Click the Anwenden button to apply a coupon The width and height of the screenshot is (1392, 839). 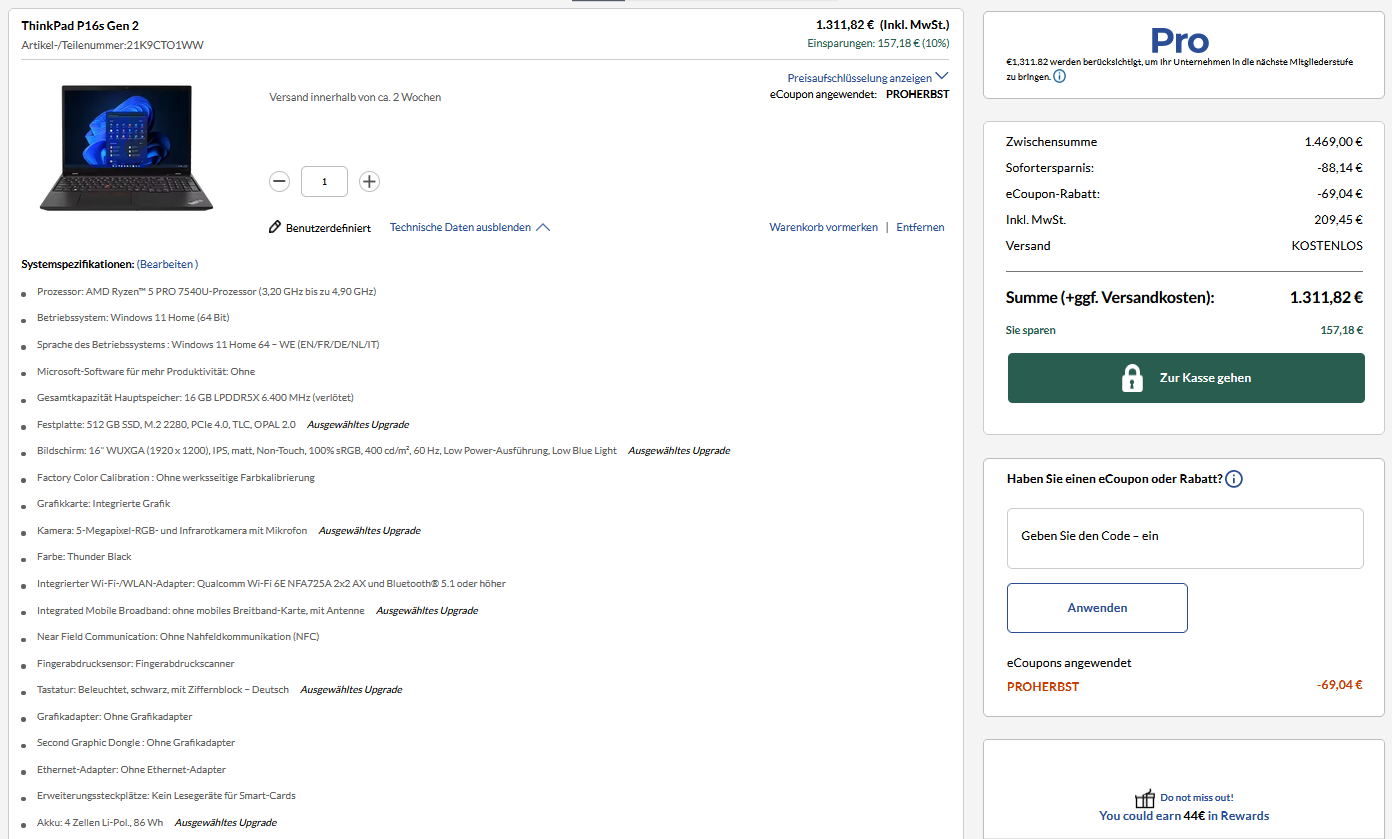click(x=1097, y=607)
